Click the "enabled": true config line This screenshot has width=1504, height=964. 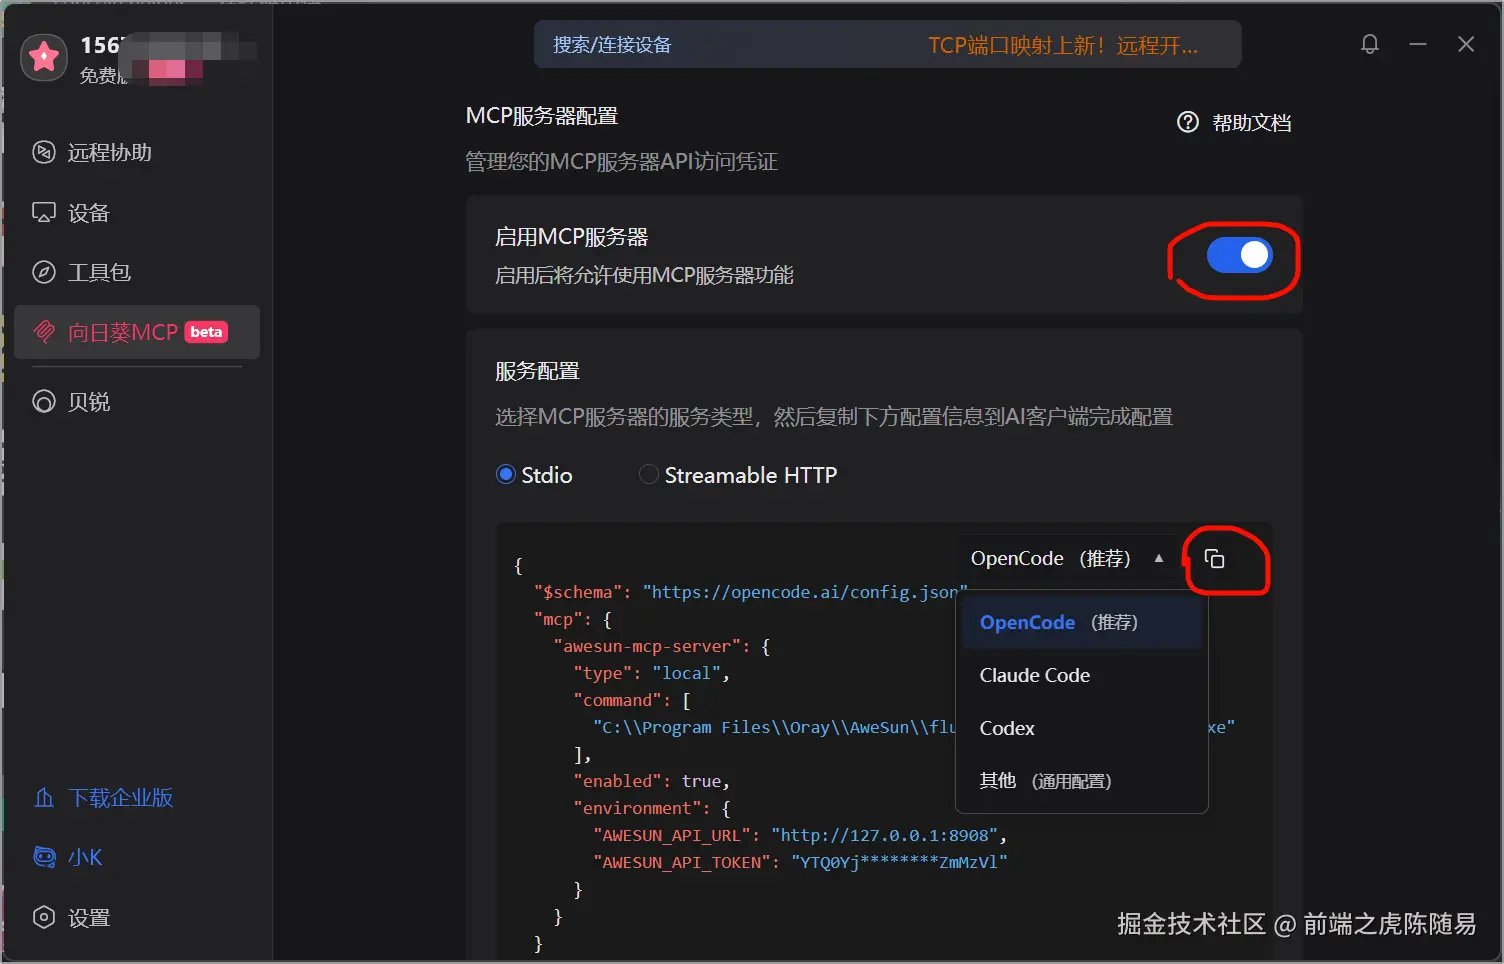tap(651, 781)
